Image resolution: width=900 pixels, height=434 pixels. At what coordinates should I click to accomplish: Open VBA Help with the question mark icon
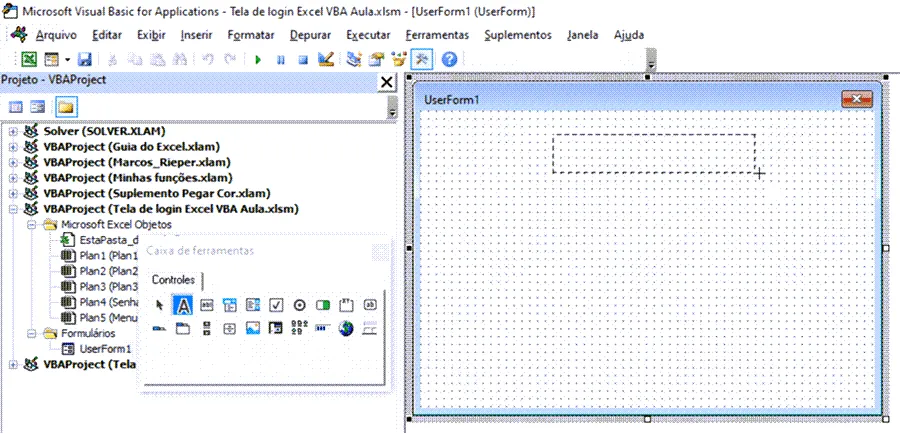coord(449,59)
